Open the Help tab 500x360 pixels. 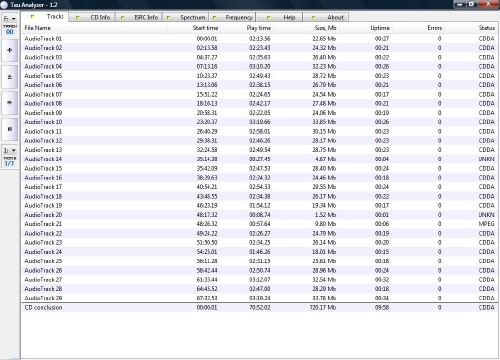click(x=279, y=17)
